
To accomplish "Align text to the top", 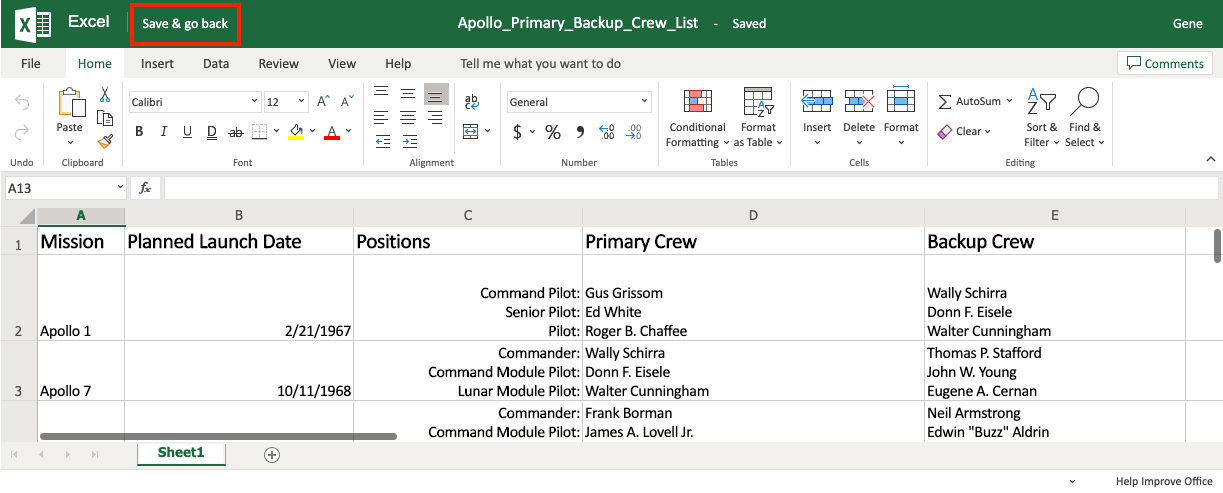I will [381, 93].
